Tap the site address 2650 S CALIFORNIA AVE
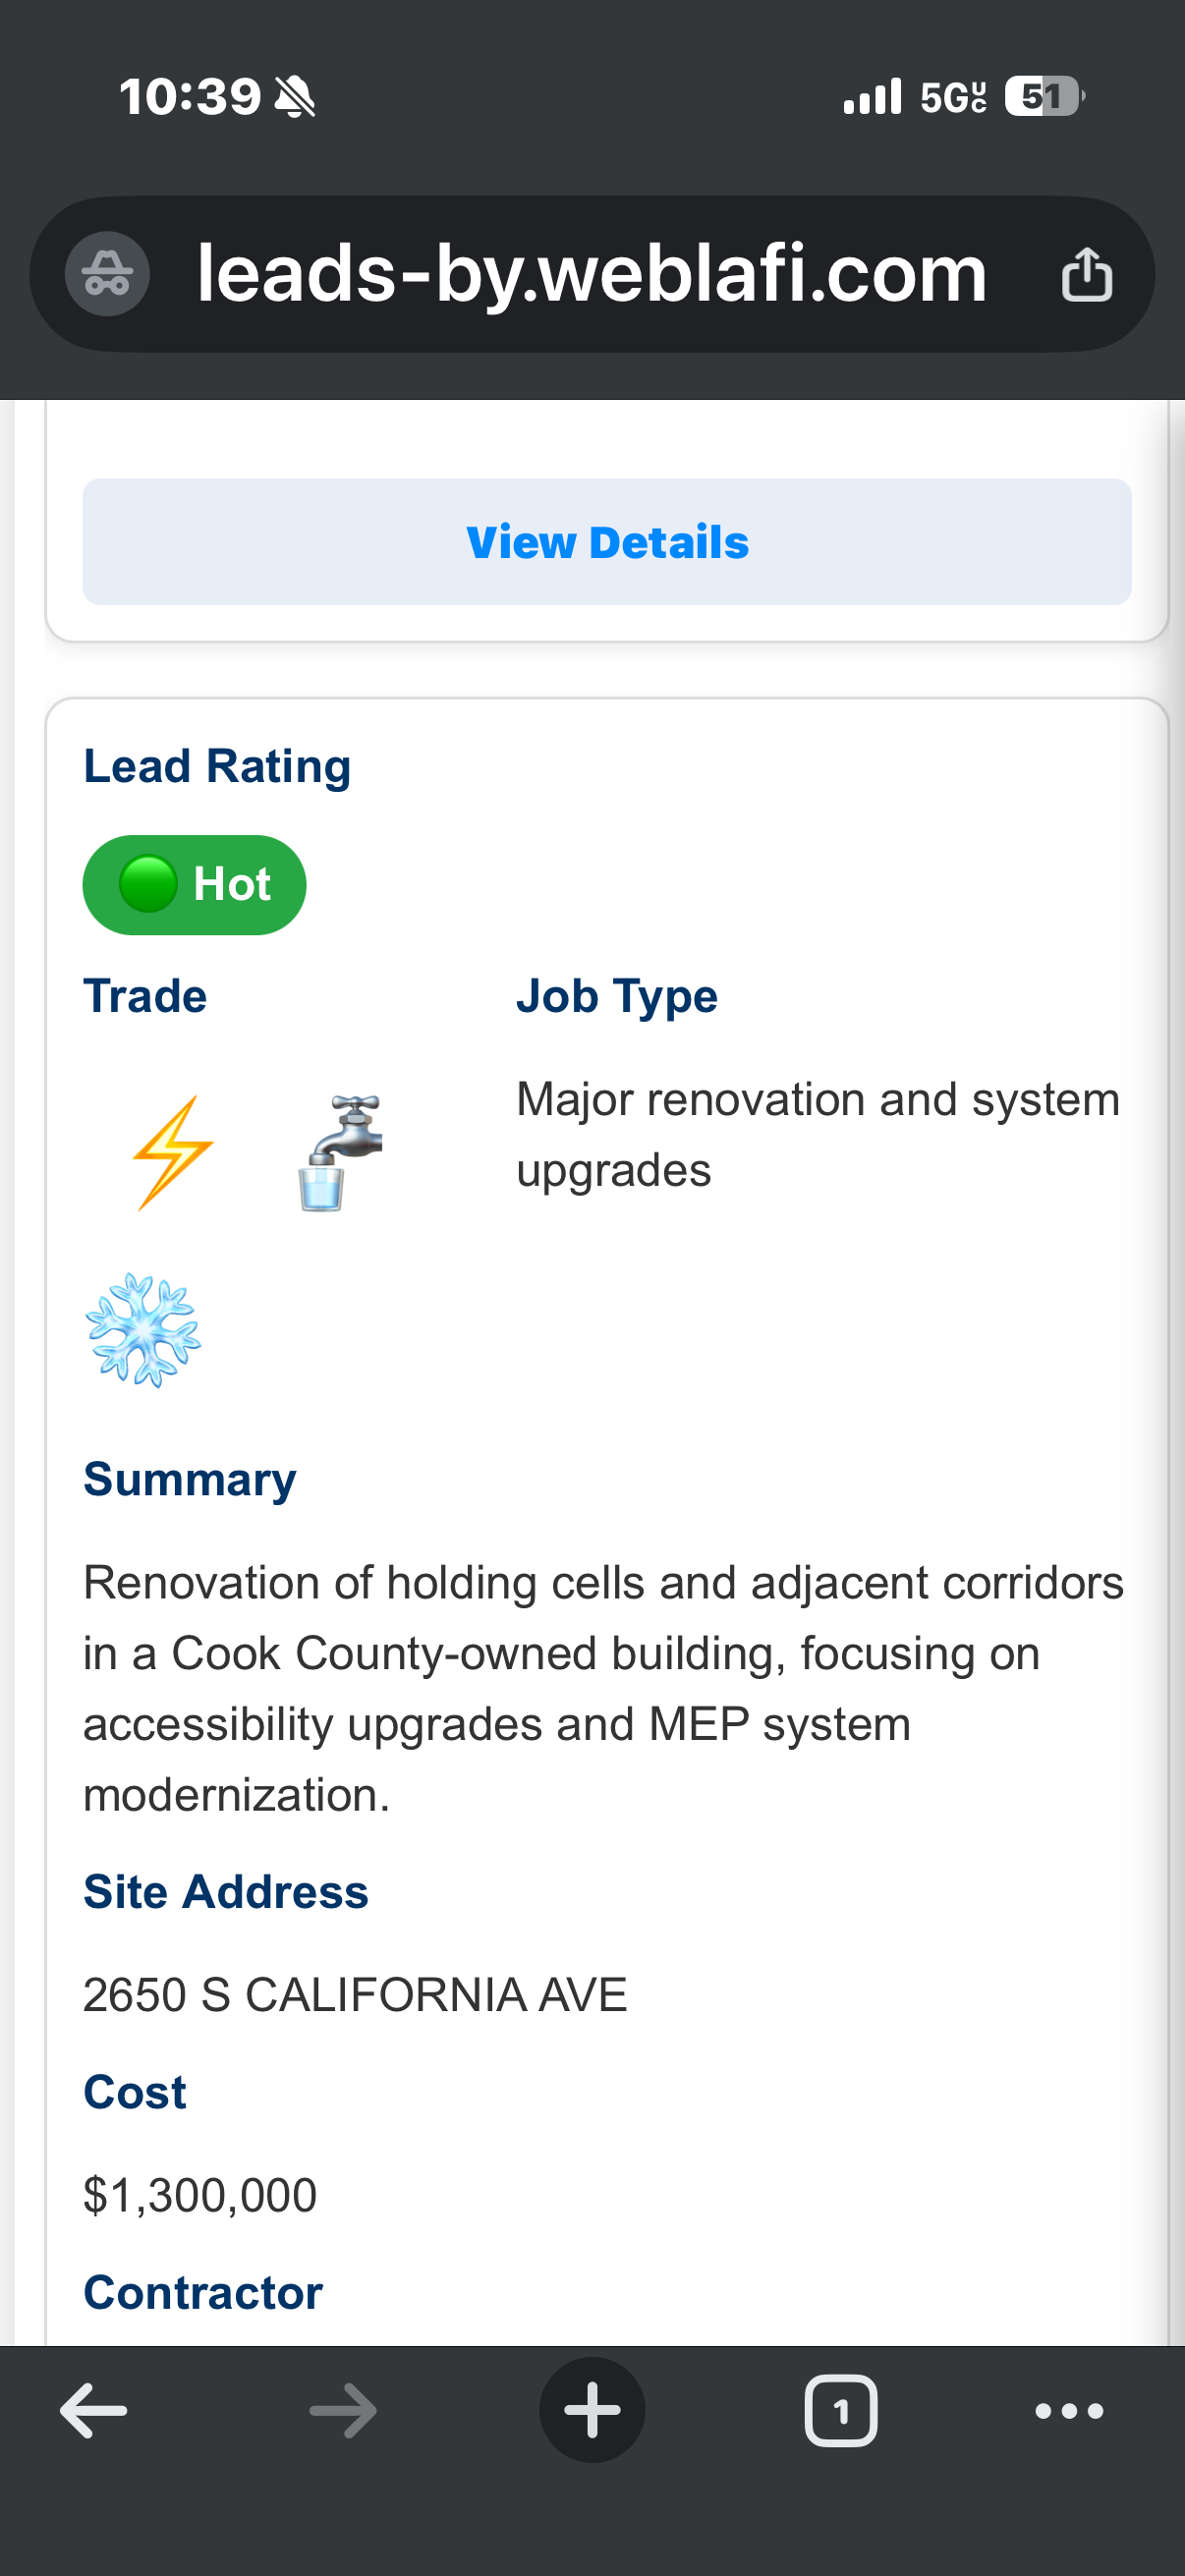 point(355,1995)
